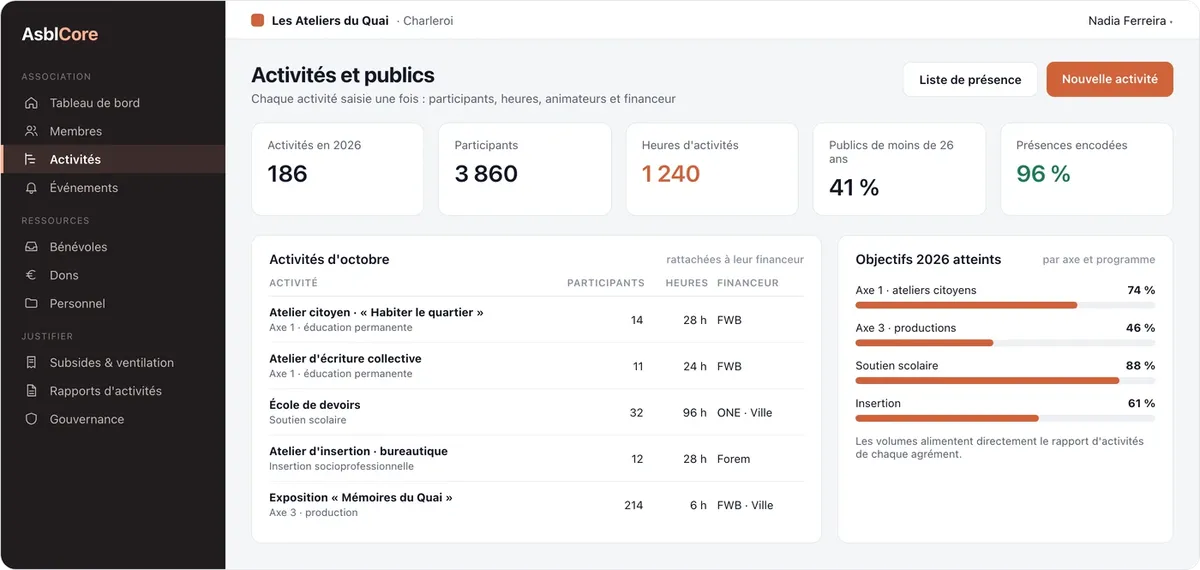Screen dimensions: 1200x570
Task: Click the Soutien scolaire progress bar
Action: pyautogui.click(x=1005, y=380)
